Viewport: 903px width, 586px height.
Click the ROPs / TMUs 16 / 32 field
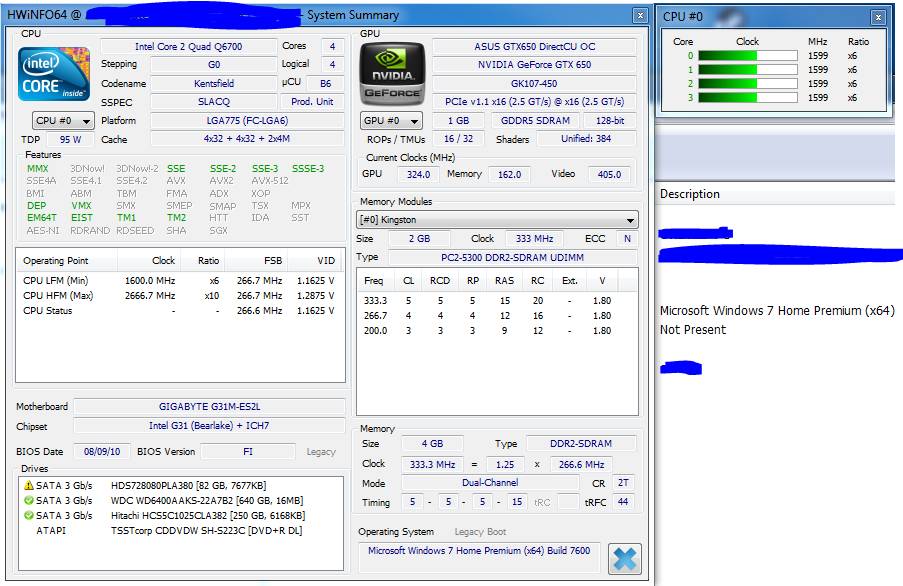click(458, 139)
